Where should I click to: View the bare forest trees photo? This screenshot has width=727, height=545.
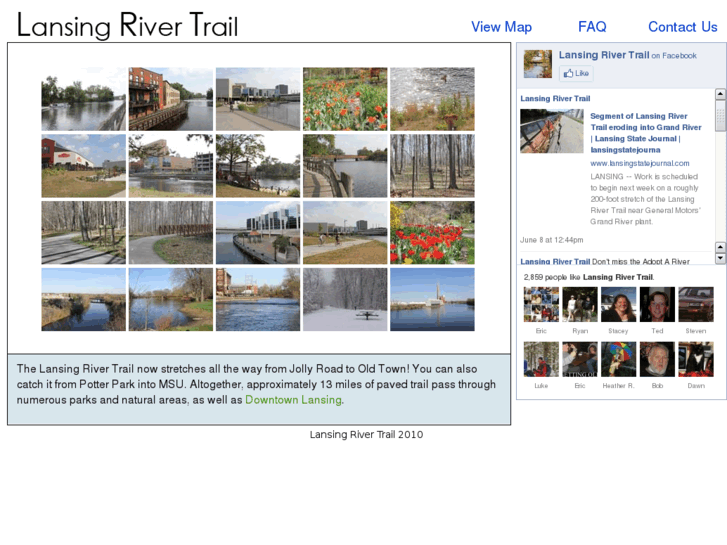(432, 166)
